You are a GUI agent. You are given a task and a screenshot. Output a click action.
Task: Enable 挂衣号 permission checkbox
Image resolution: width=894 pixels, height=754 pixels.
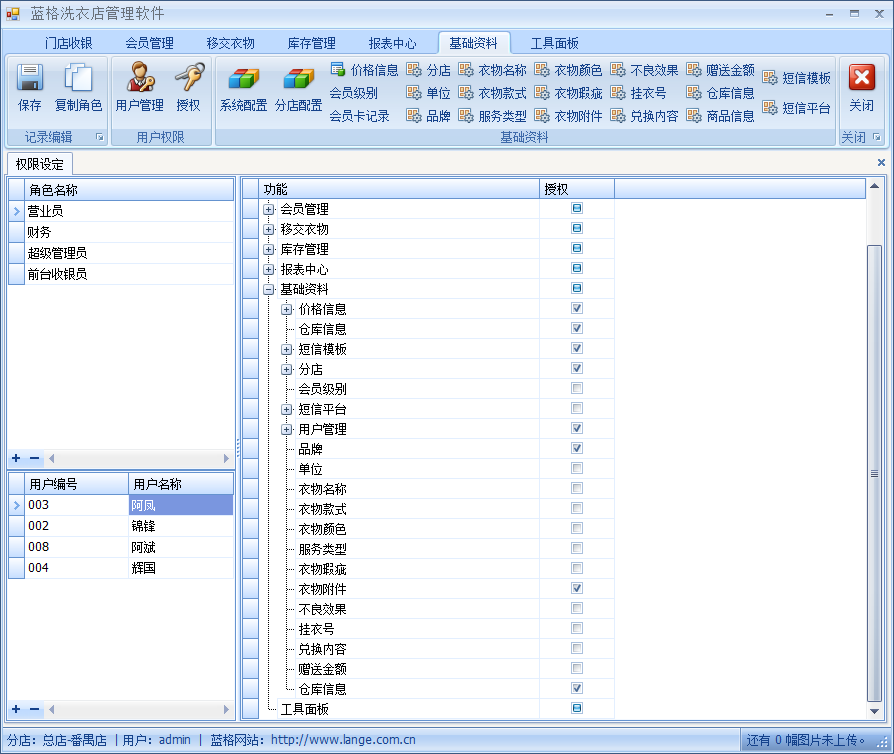(x=577, y=628)
